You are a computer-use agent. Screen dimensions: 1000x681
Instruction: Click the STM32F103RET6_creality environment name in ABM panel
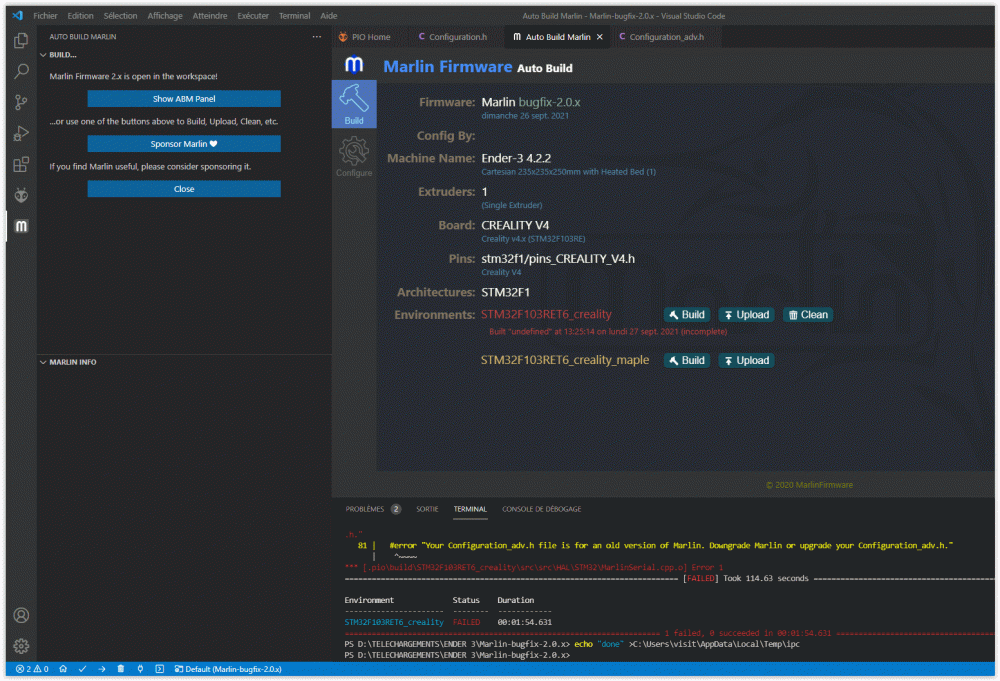coord(546,314)
